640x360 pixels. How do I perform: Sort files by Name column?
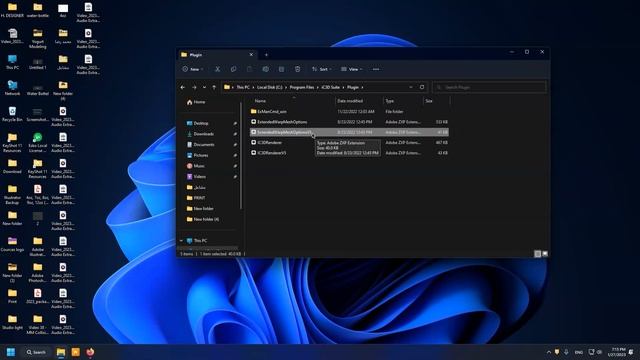click(x=260, y=101)
